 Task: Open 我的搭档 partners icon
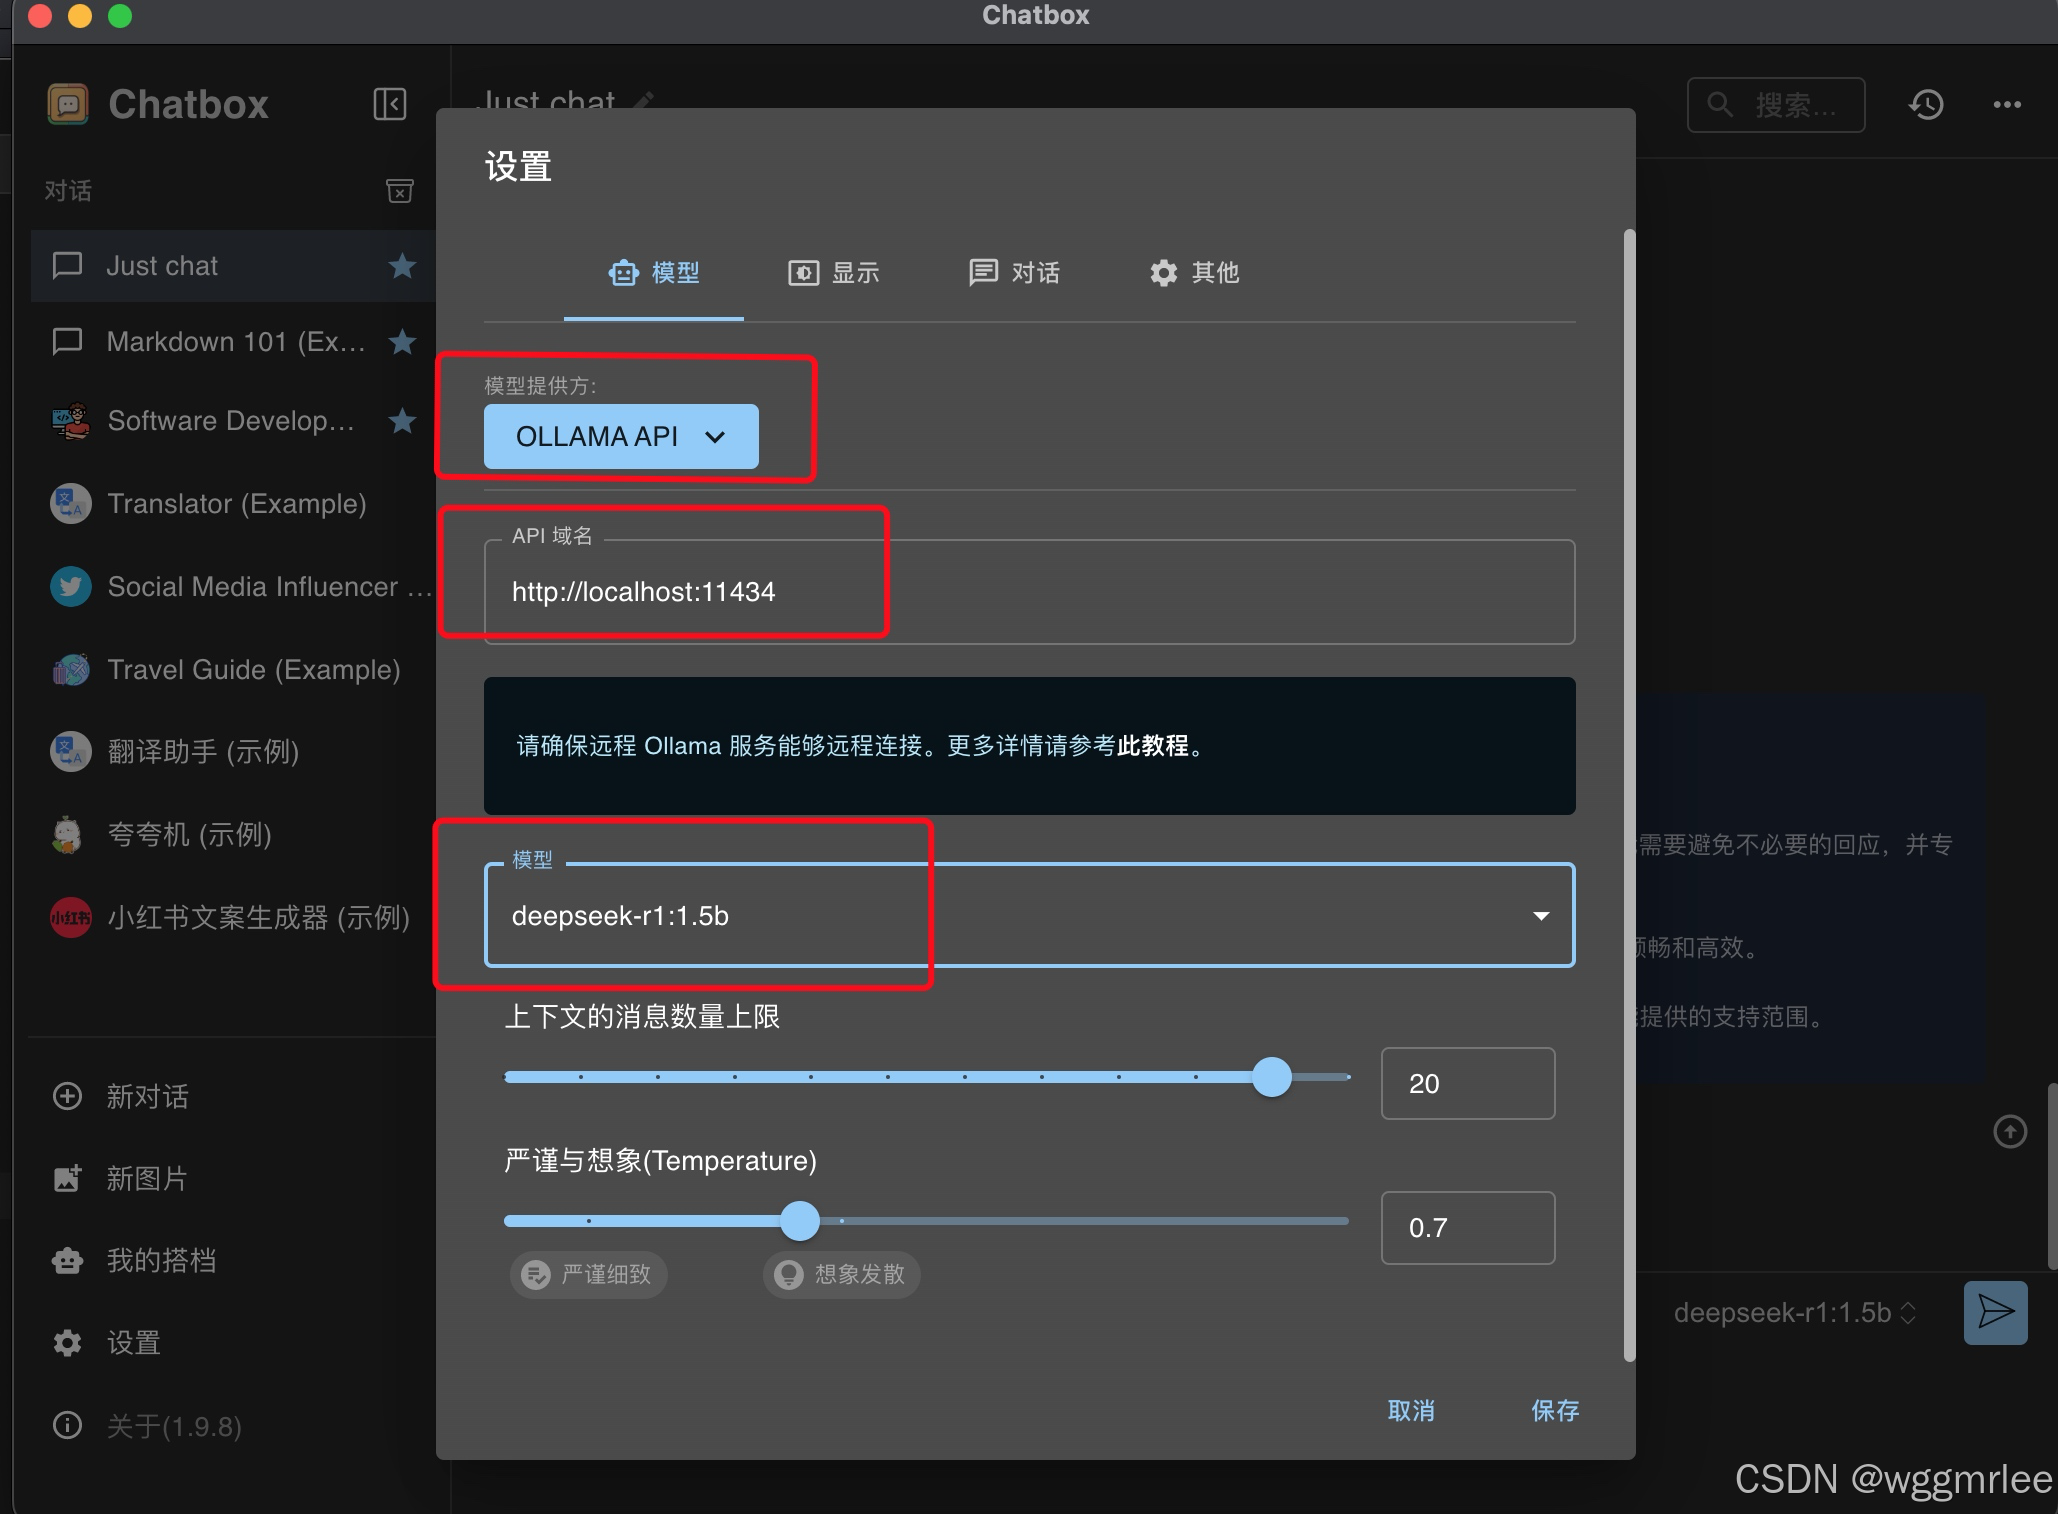point(67,1260)
